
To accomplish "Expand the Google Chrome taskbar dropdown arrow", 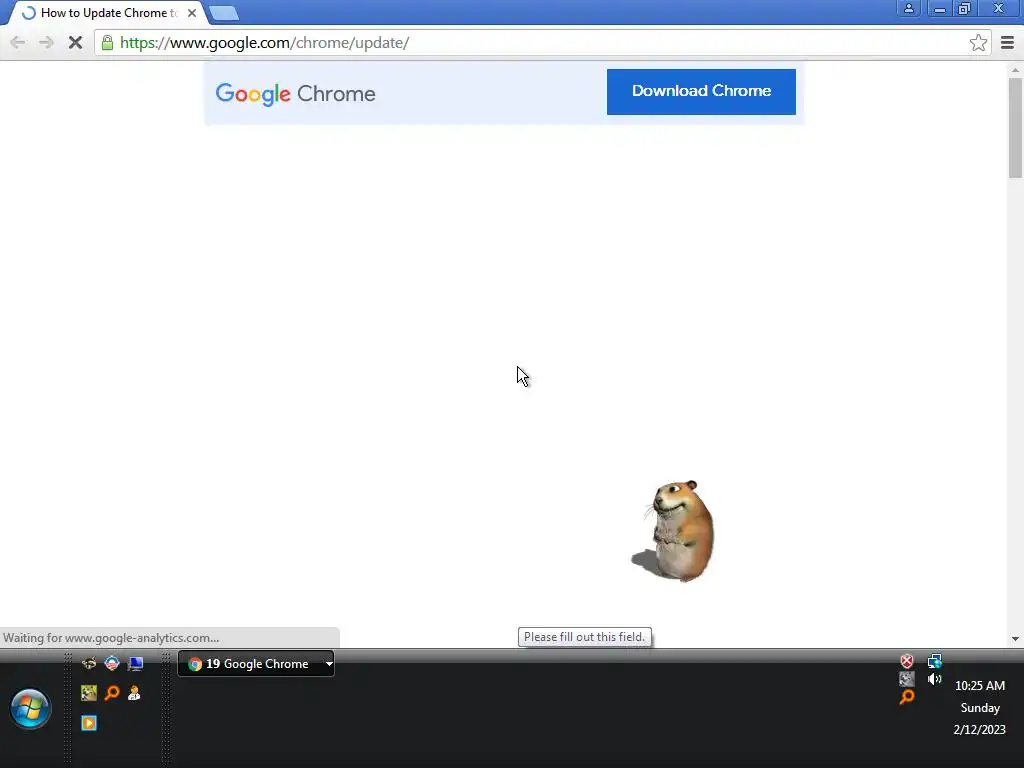I will pyautogui.click(x=329, y=664).
